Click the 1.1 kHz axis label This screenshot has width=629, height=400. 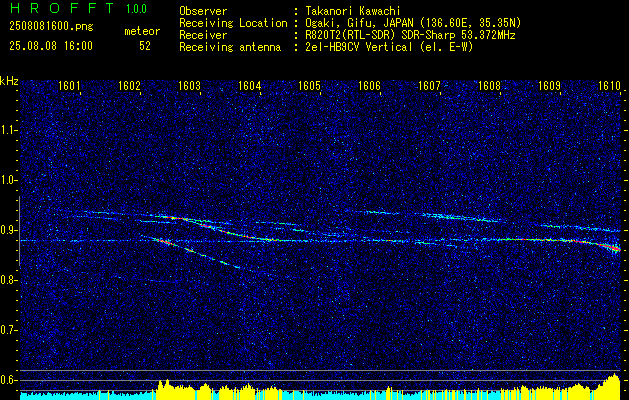(x=8, y=130)
